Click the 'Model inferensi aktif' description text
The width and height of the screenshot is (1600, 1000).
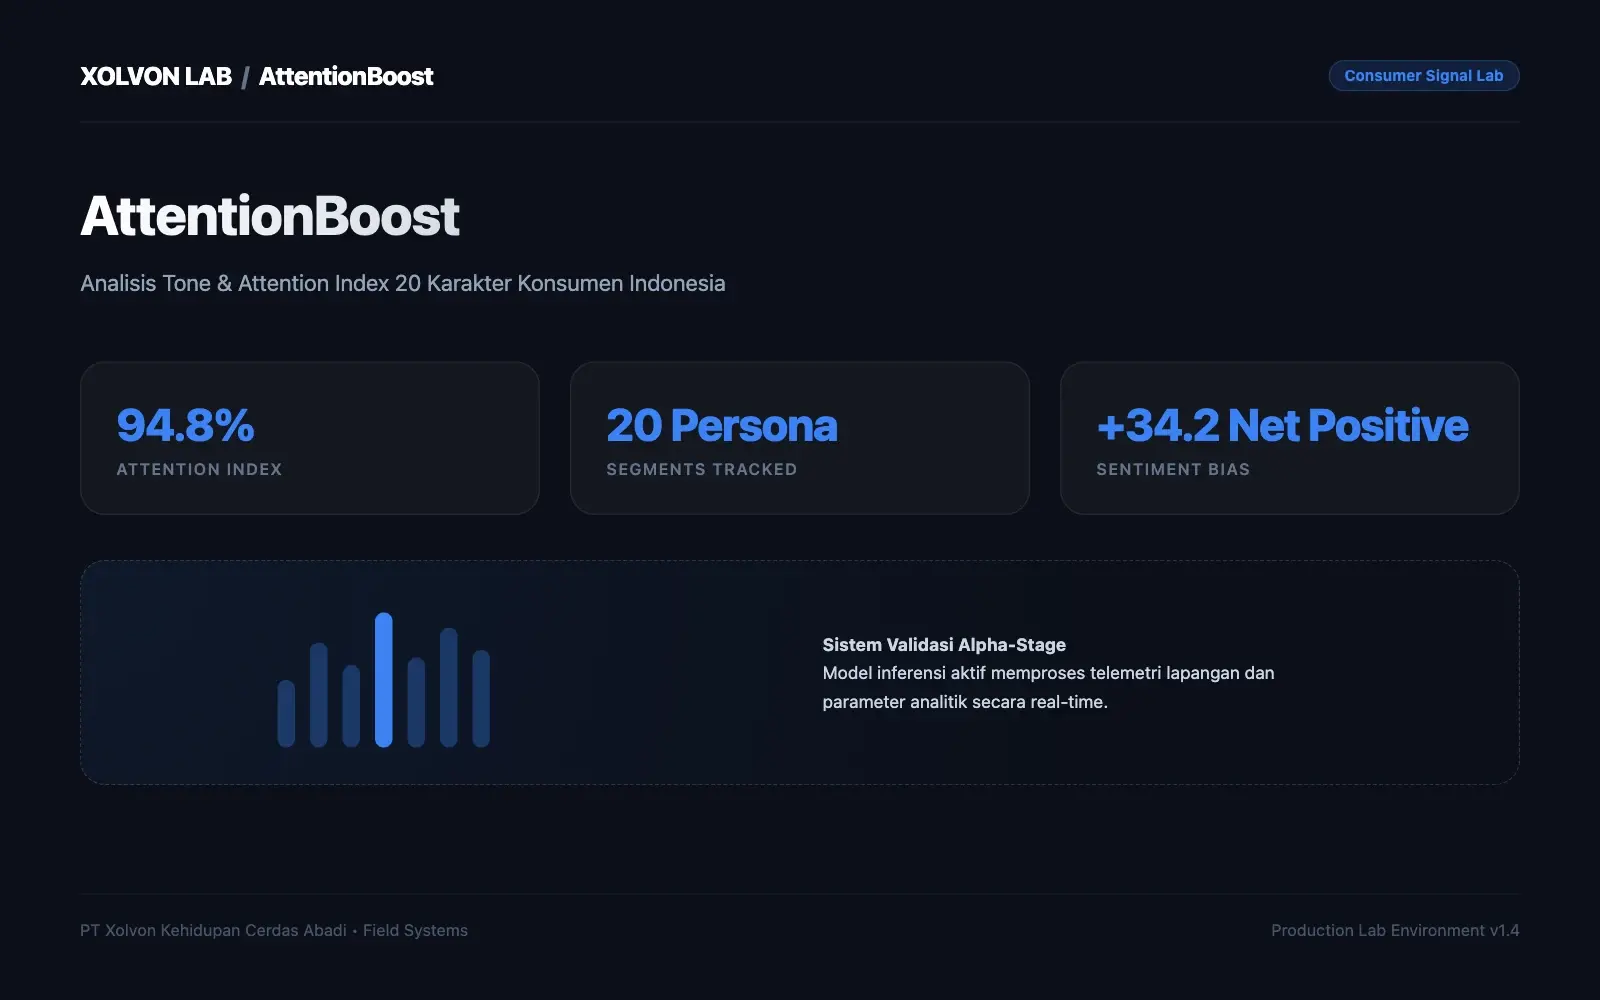(1048, 688)
